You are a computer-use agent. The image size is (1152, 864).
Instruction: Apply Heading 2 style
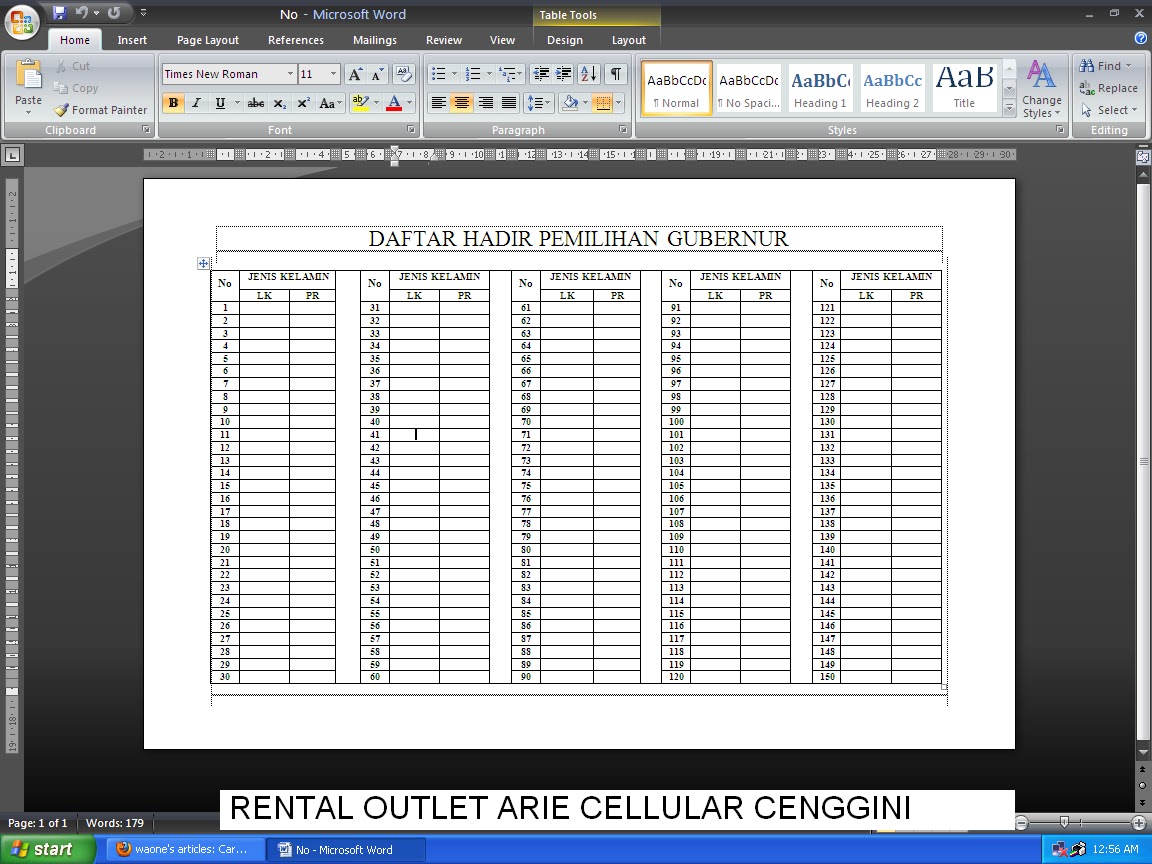coord(892,87)
